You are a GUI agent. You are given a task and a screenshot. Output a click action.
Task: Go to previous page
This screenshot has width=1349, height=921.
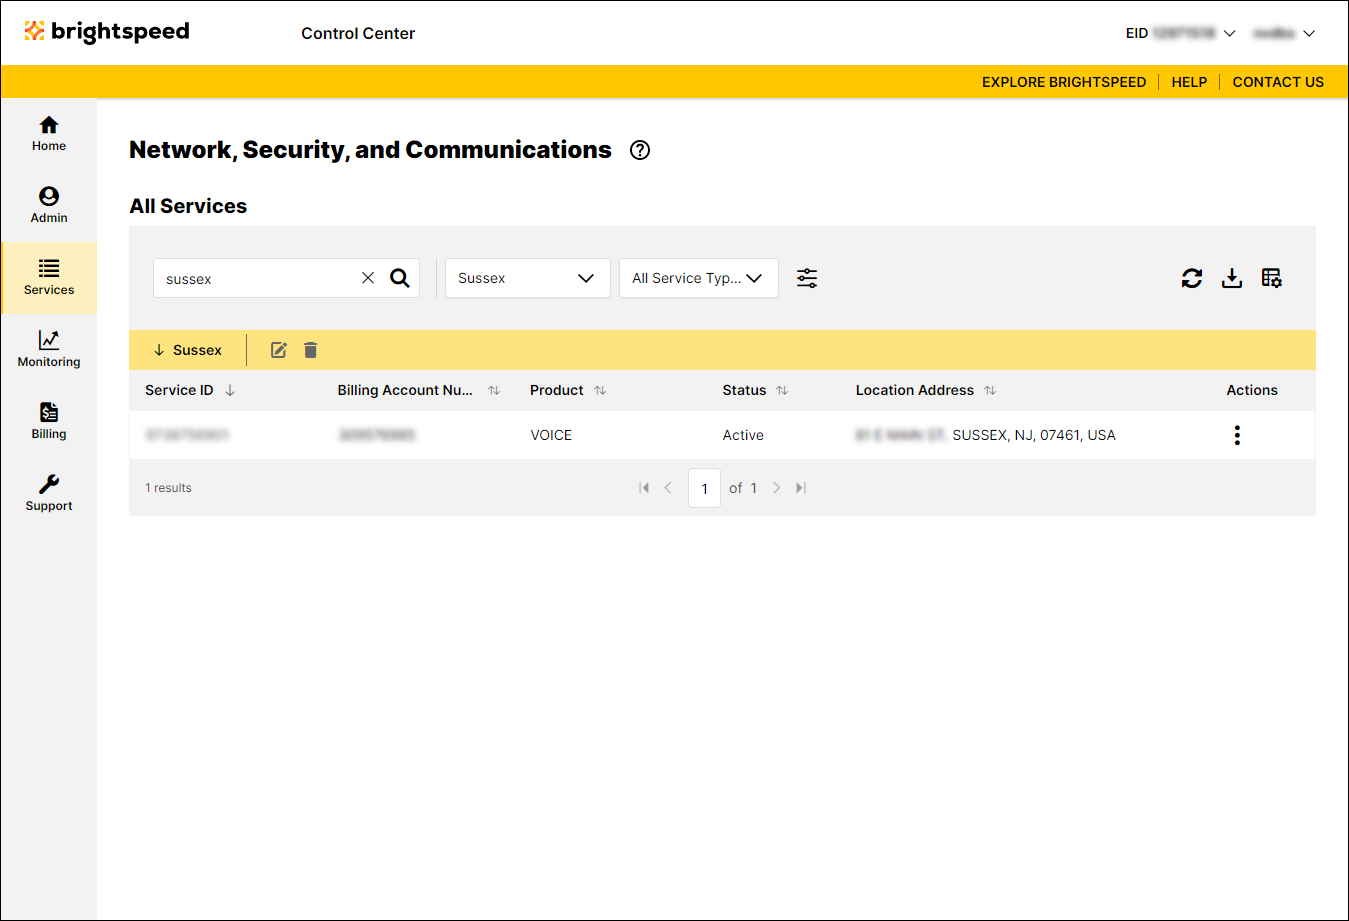coord(668,488)
